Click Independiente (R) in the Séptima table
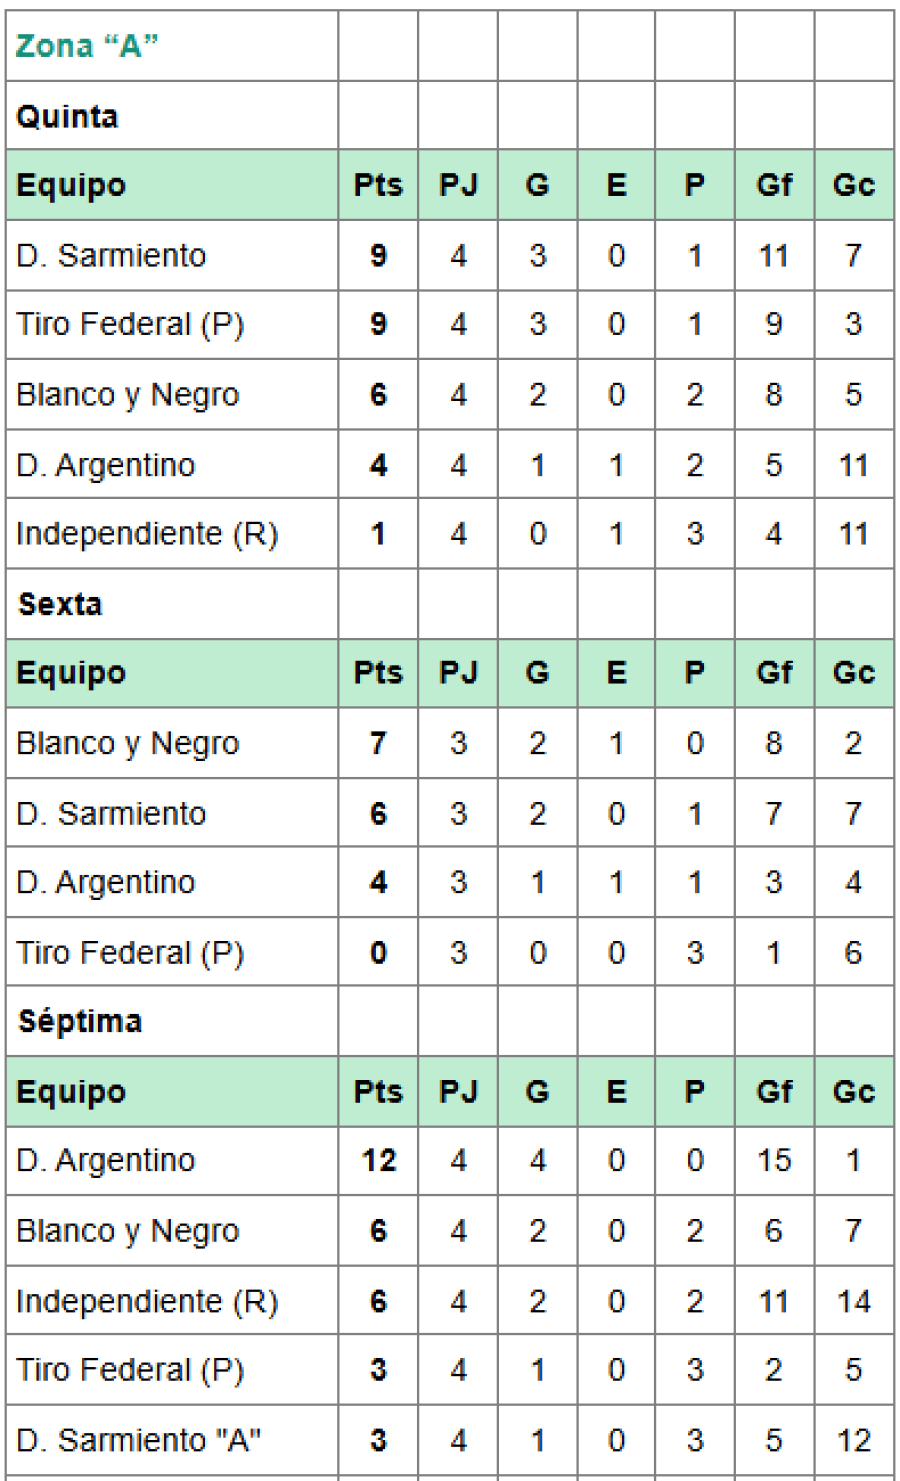 (x=147, y=1301)
